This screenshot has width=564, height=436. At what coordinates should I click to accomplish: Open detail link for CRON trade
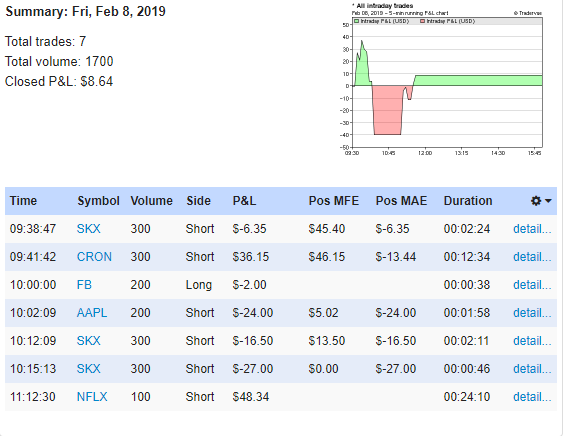click(532, 257)
